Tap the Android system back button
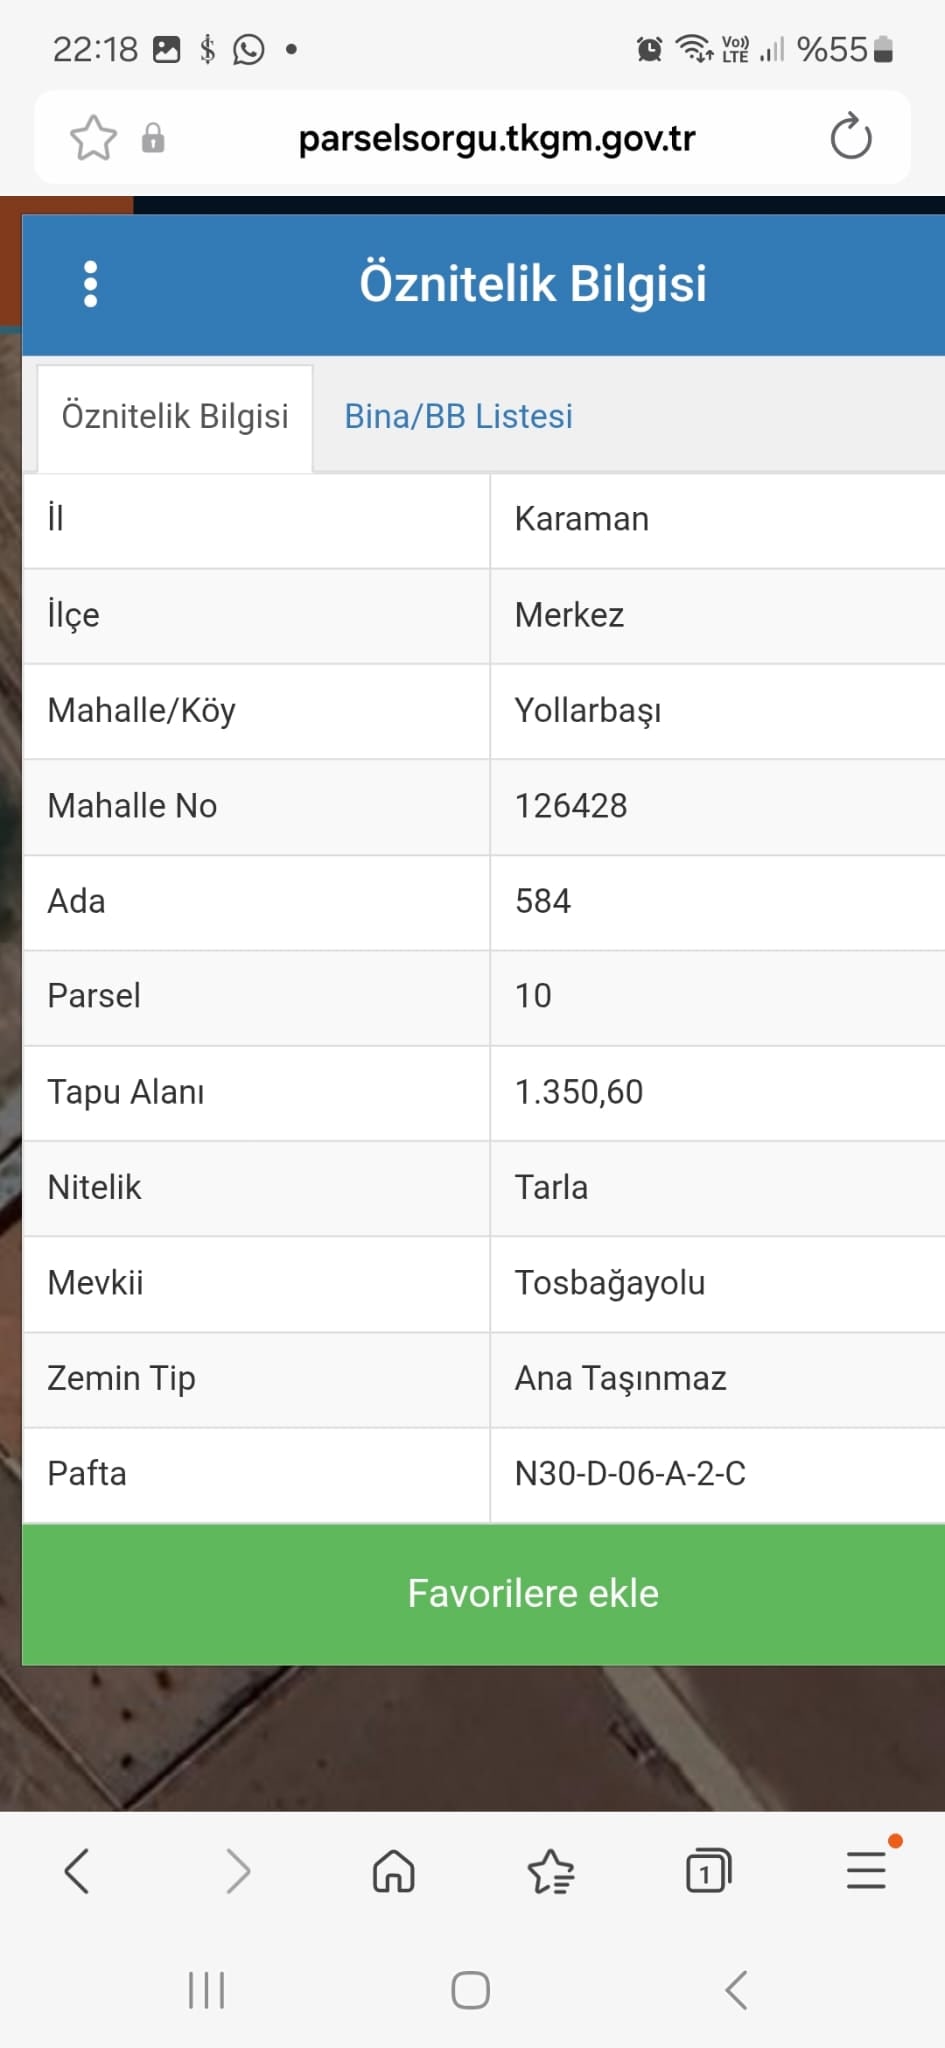This screenshot has height=2048, width=945. pos(736,1990)
